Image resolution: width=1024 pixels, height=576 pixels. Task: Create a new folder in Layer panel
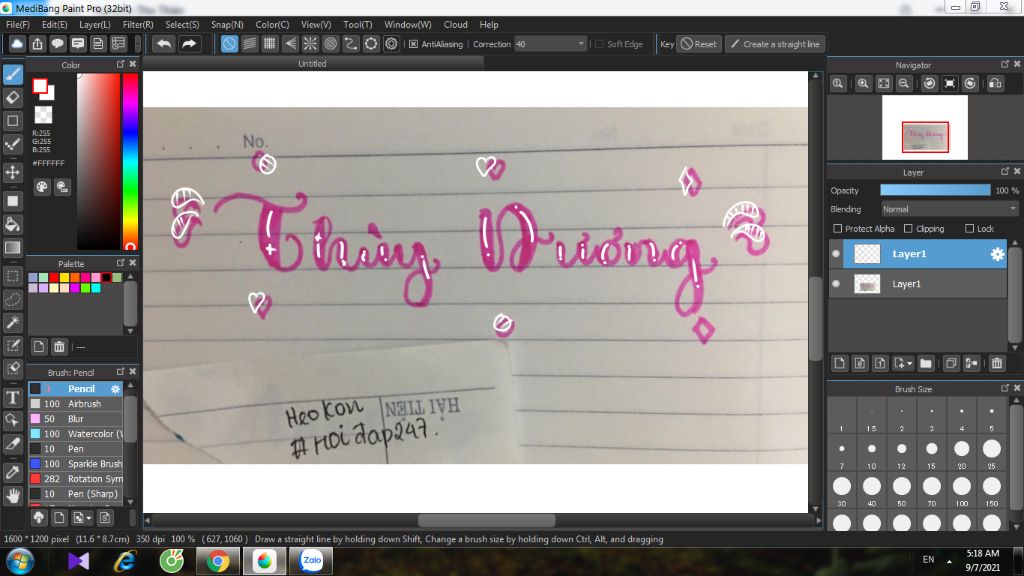coord(925,363)
